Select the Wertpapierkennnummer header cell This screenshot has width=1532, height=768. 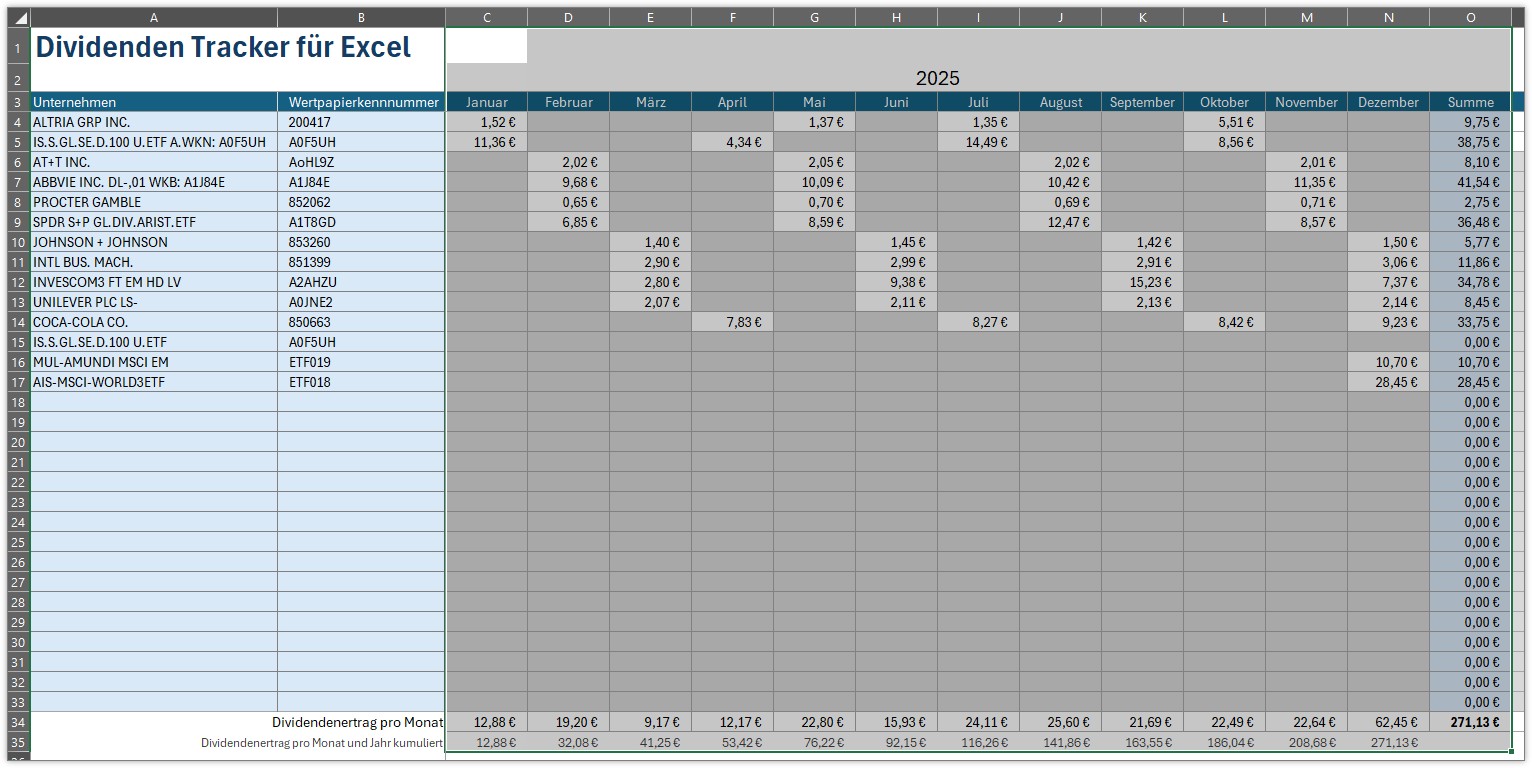[x=361, y=102]
